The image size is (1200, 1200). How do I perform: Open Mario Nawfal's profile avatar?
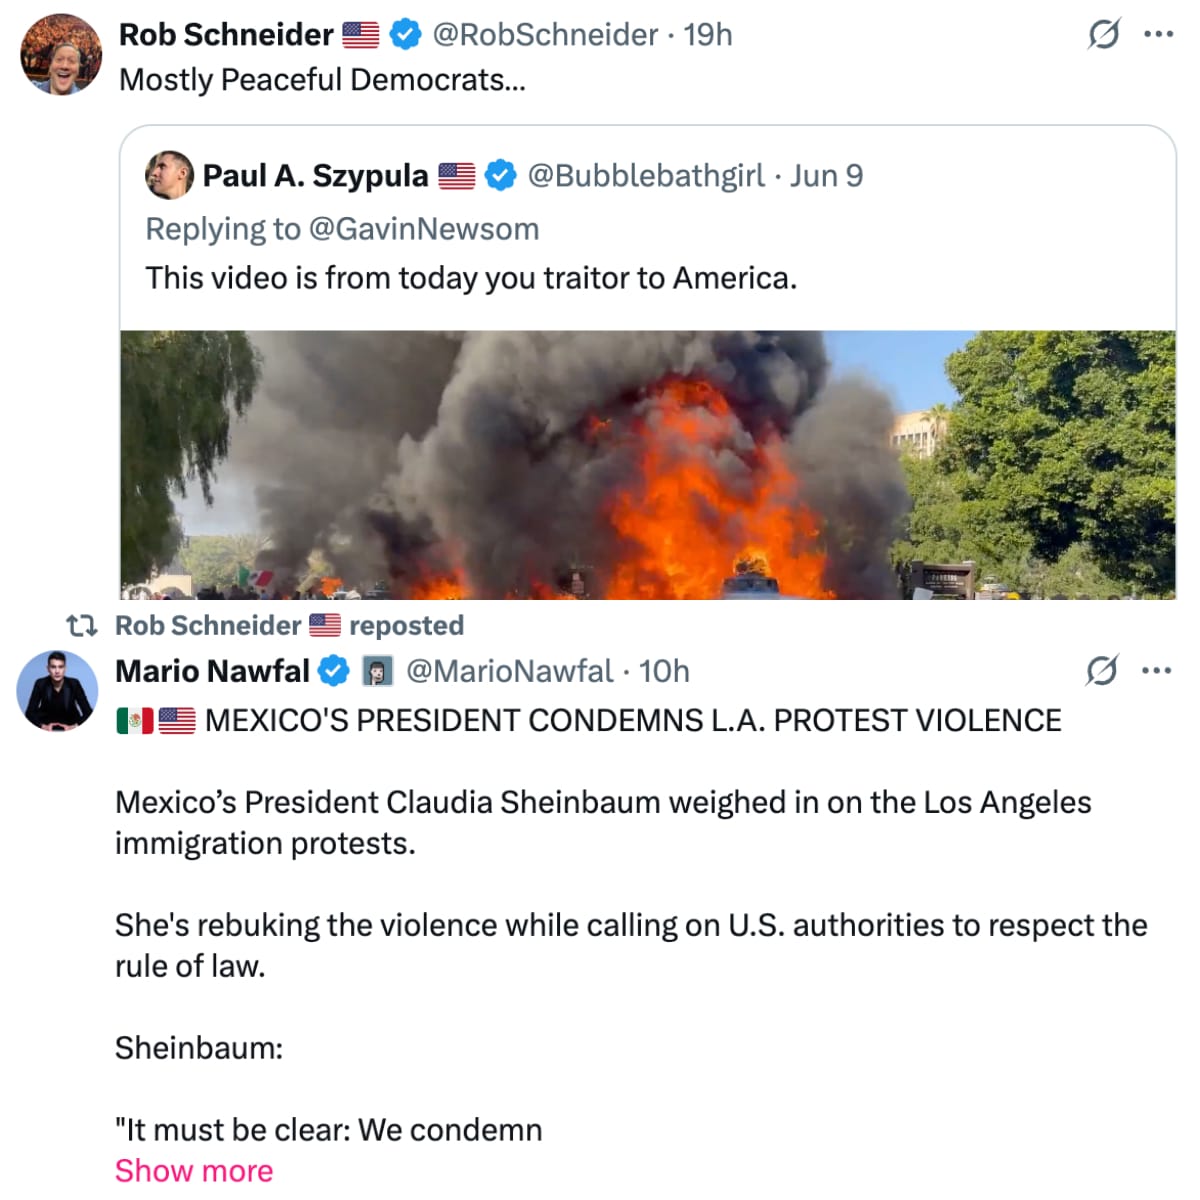(x=57, y=691)
